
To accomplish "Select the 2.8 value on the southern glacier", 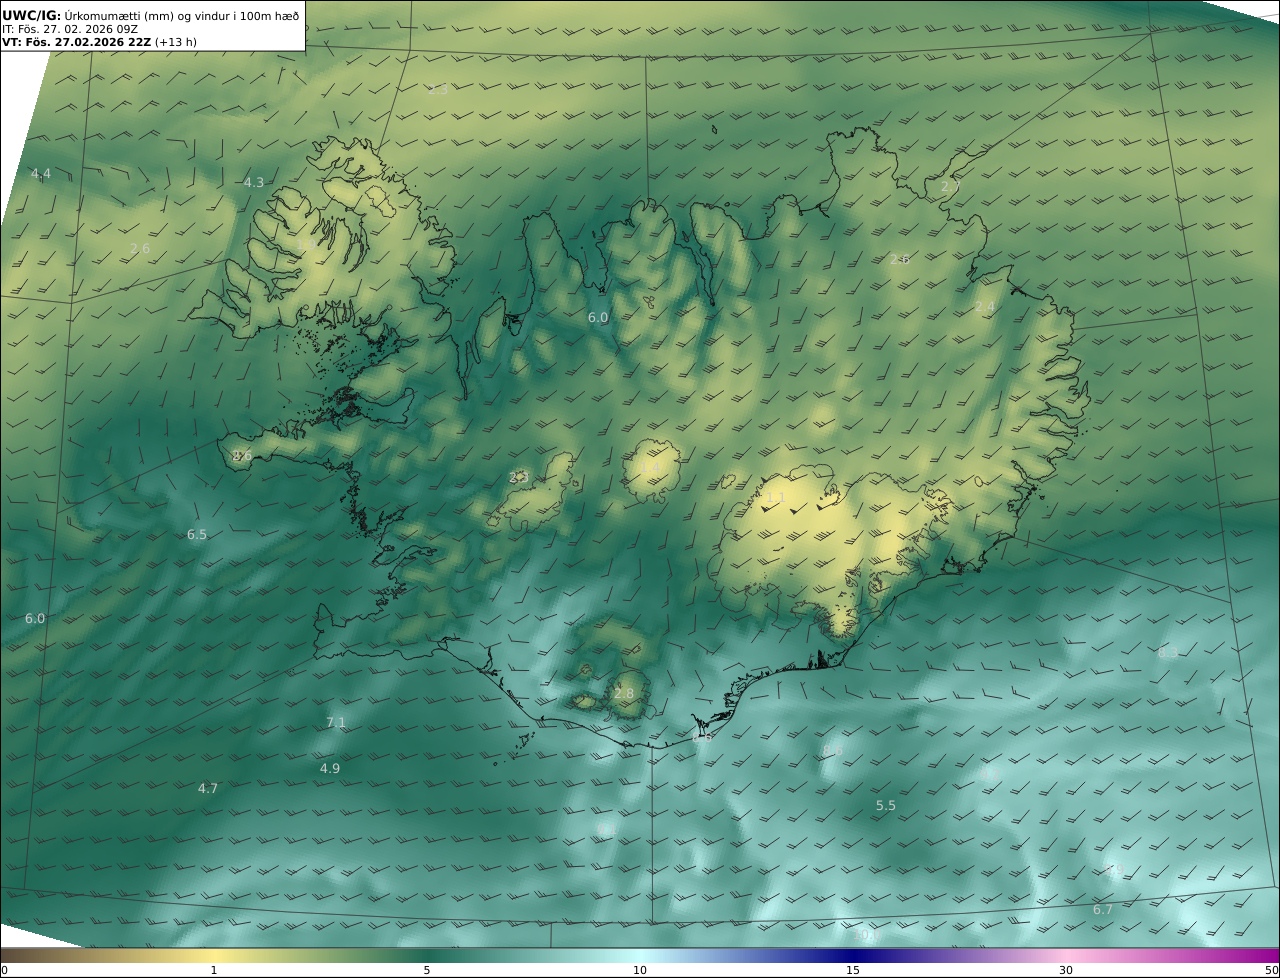I will (x=624, y=694).
